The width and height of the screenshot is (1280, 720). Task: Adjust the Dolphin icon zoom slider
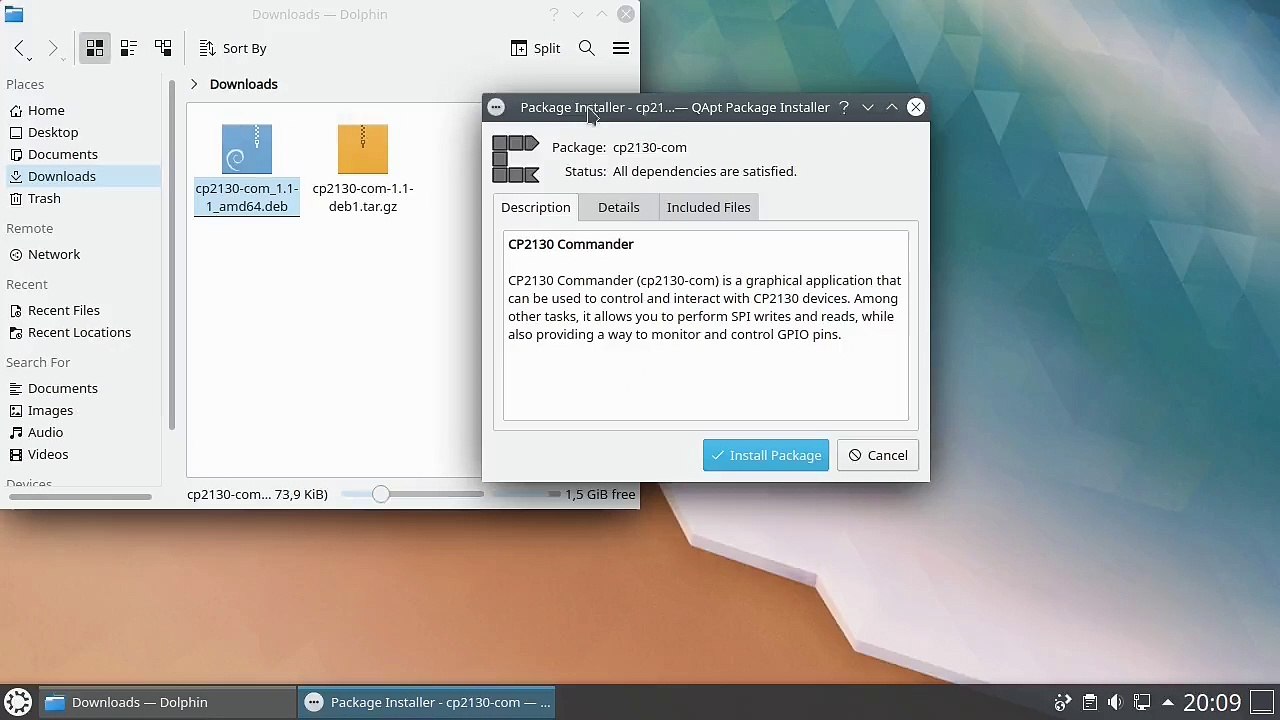click(380, 494)
